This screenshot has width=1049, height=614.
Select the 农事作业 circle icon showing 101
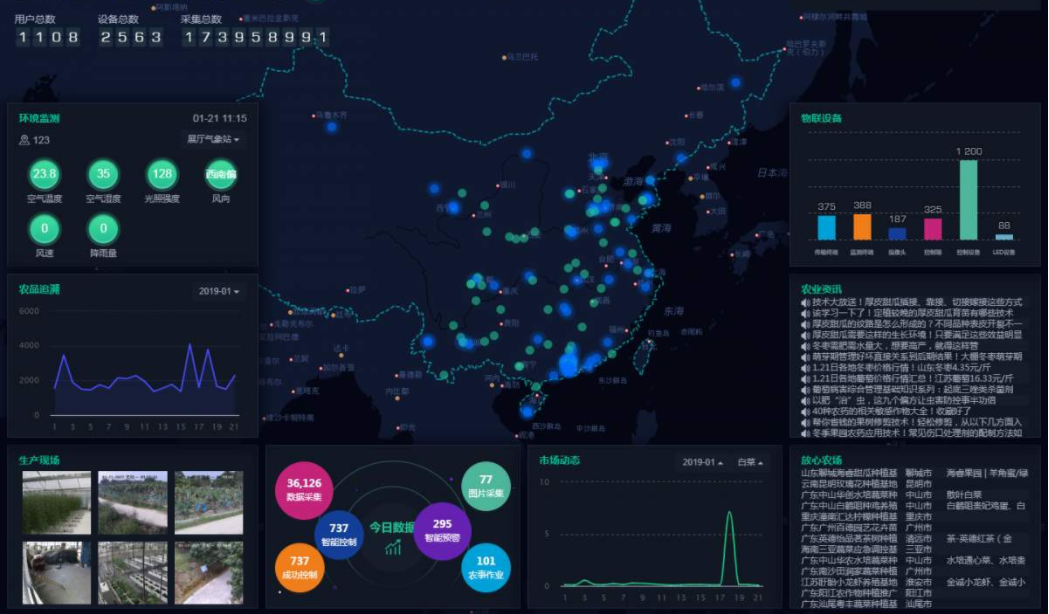(x=484, y=566)
